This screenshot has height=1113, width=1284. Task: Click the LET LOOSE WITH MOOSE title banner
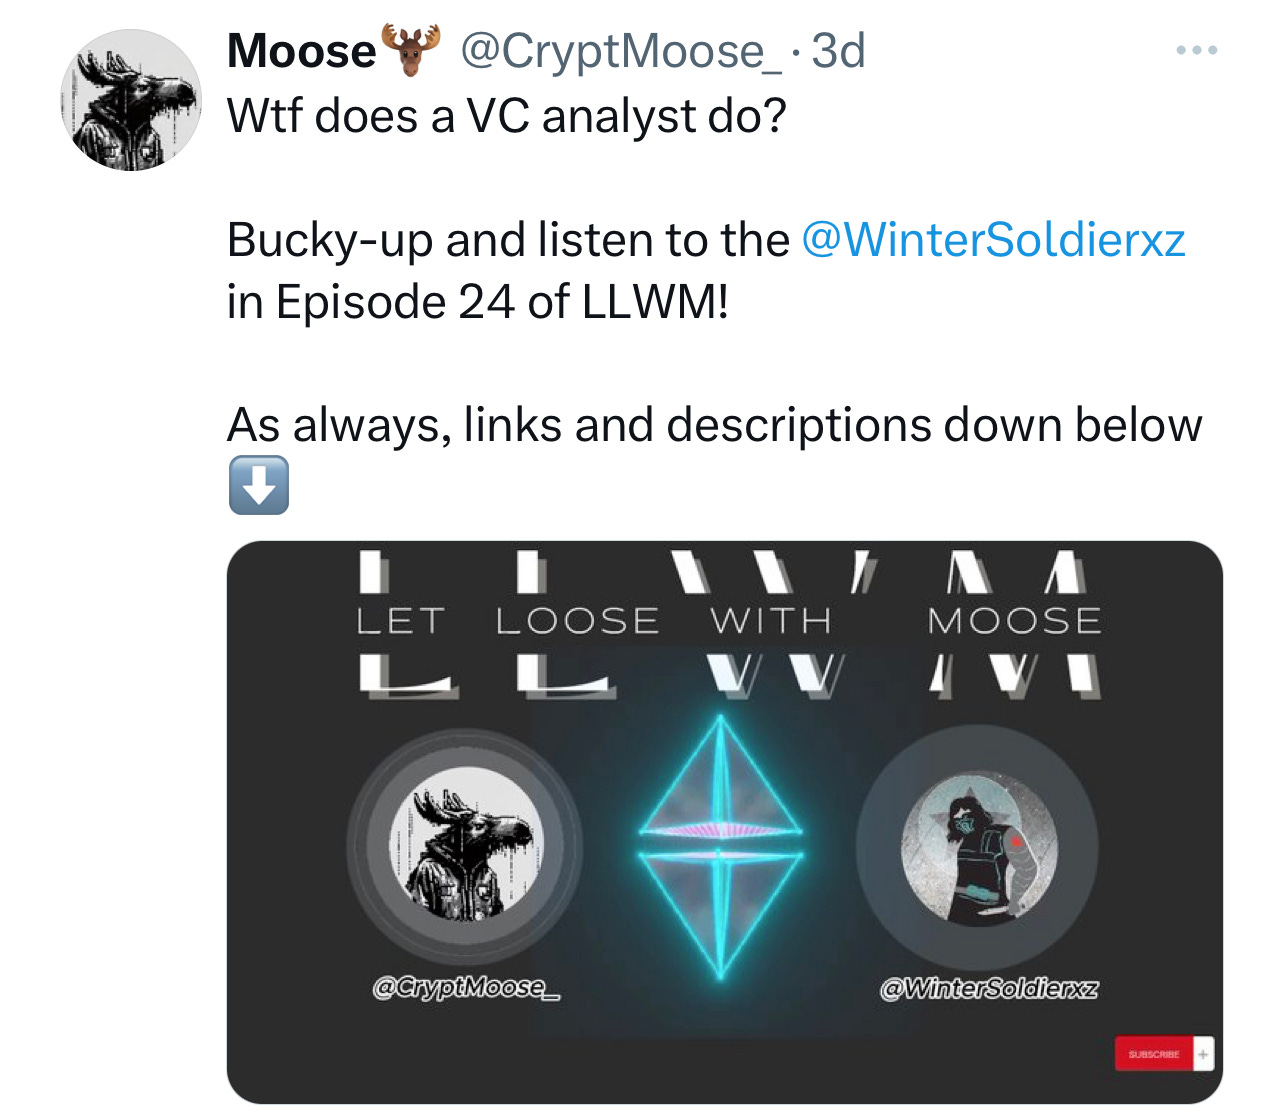pos(729,623)
